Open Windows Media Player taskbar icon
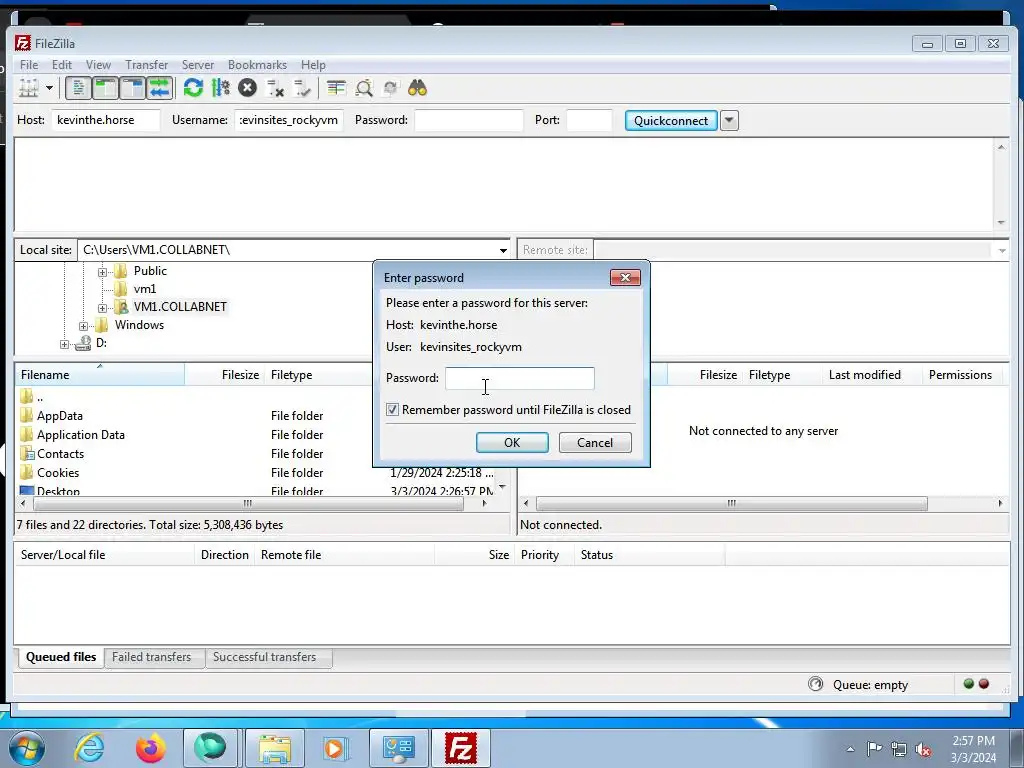Image resolution: width=1024 pixels, height=768 pixels. pos(336,748)
